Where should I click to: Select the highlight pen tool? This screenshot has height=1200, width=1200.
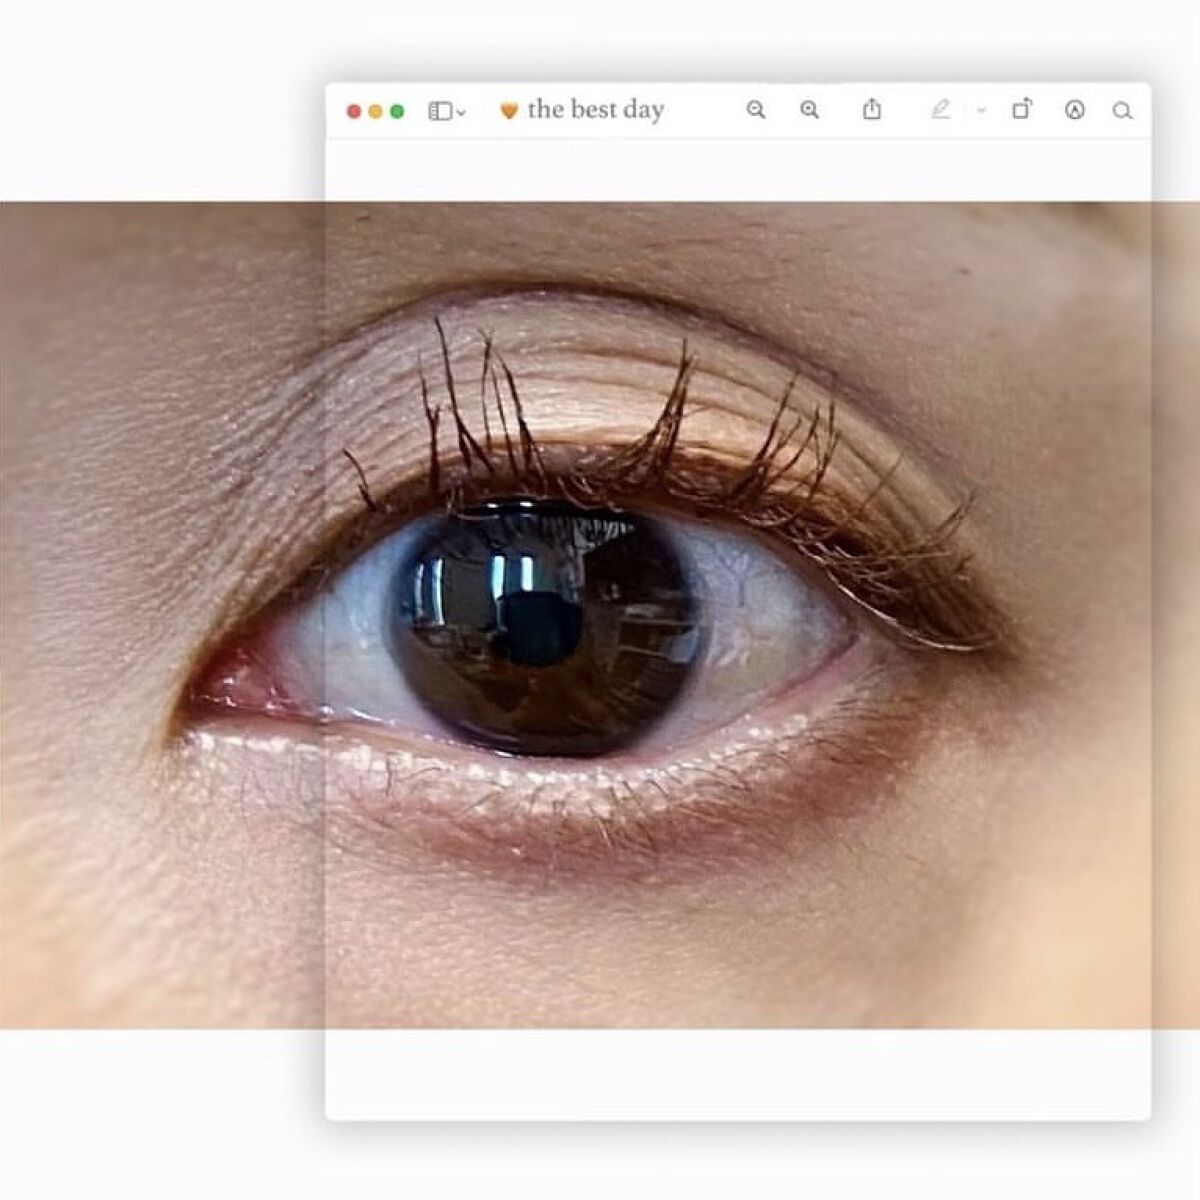click(940, 110)
